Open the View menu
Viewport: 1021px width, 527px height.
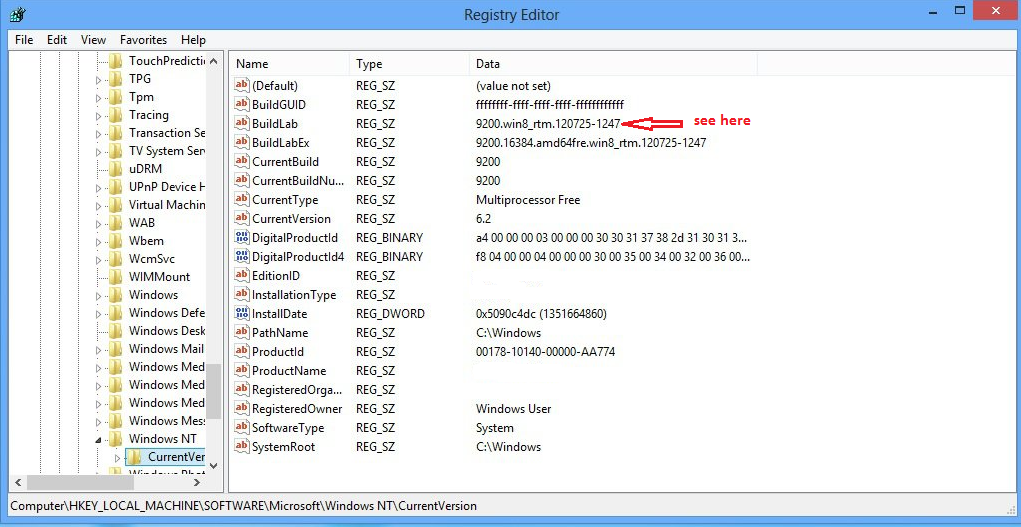point(93,40)
